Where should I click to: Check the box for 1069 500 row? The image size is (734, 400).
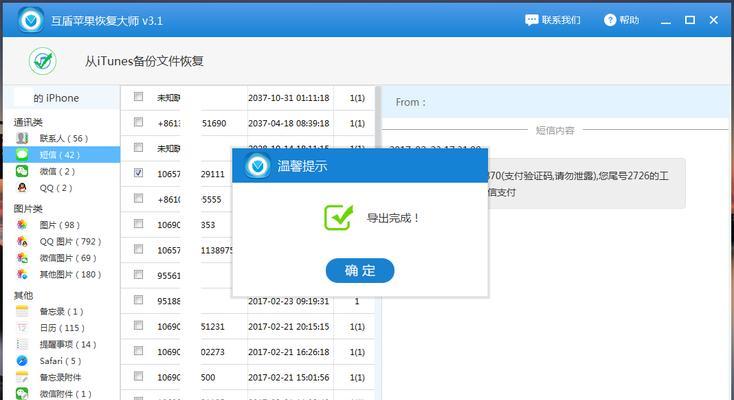pos(138,376)
